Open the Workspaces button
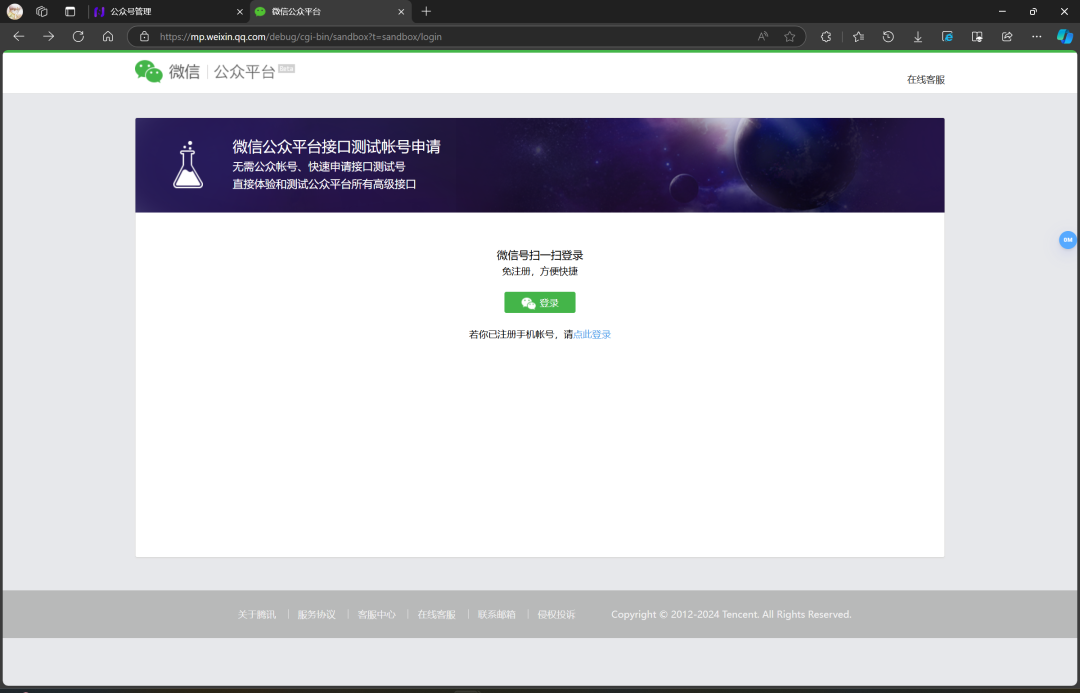Image resolution: width=1080 pixels, height=693 pixels. (42, 12)
